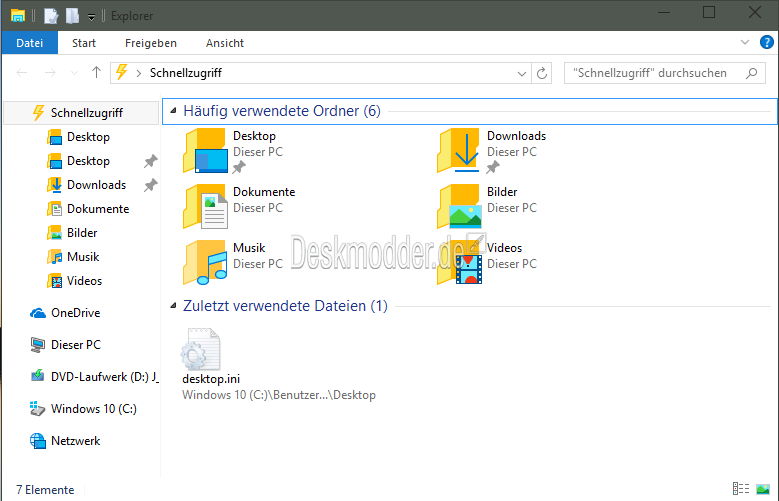Screen dimensions: 779x501
Task: Select the Musik folder icon in frequent folders
Action: pos(205,262)
